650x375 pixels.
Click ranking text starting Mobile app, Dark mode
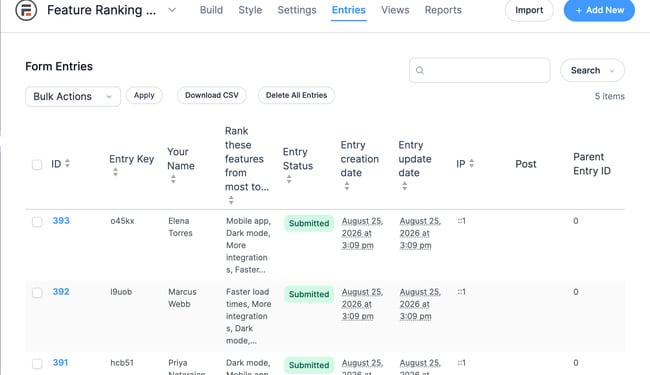[248, 245]
